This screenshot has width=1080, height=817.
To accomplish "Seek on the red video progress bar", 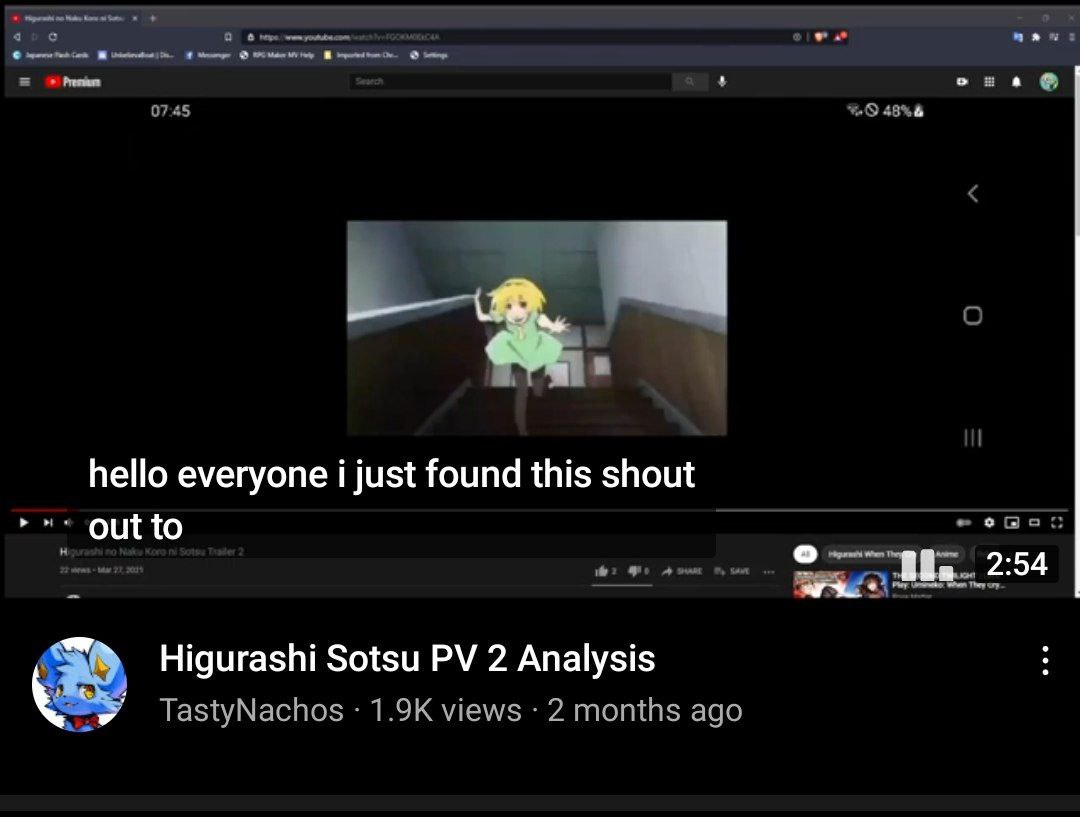I will [x=39, y=510].
